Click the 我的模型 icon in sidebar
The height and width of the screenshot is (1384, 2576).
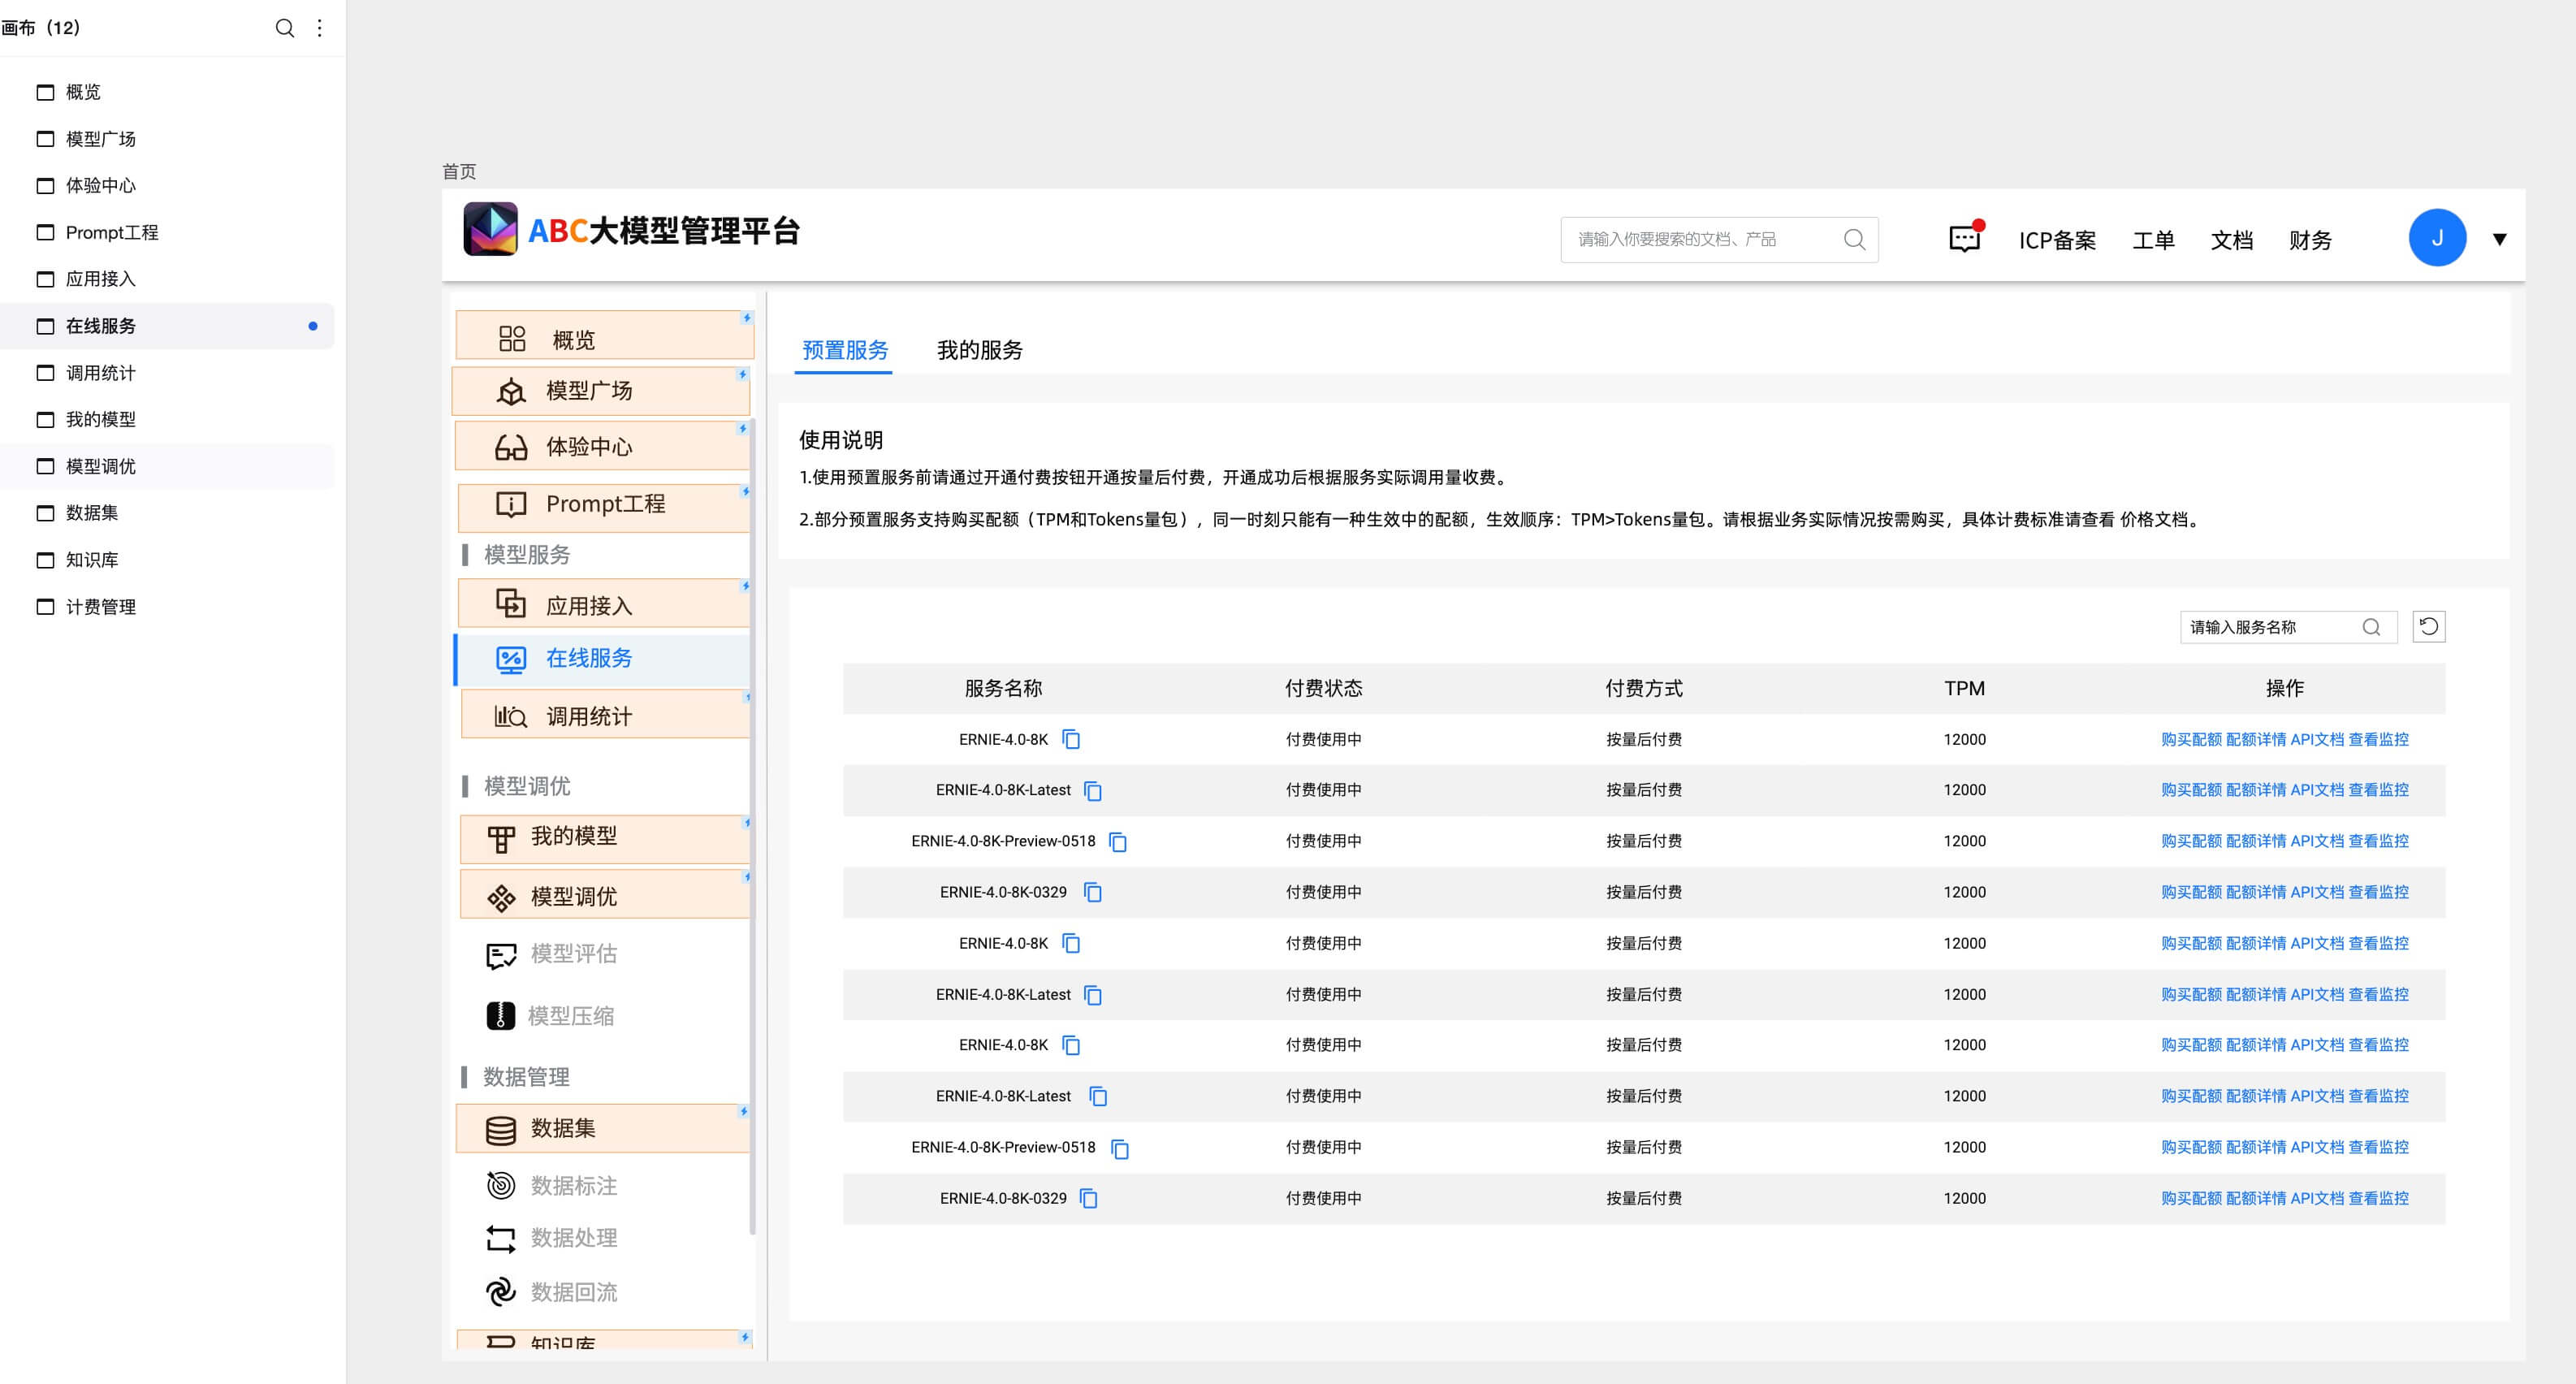pos(501,838)
